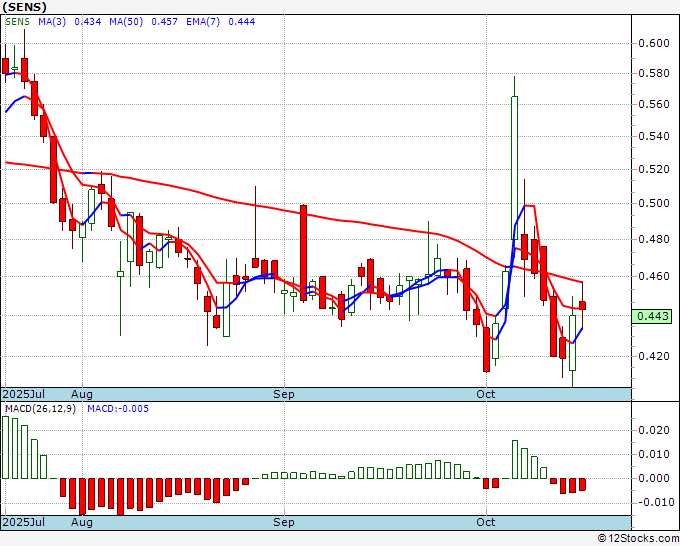Click the Sep label on MACD axis
The width and height of the screenshot is (680, 546).
pyautogui.click(x=284, y=522)
